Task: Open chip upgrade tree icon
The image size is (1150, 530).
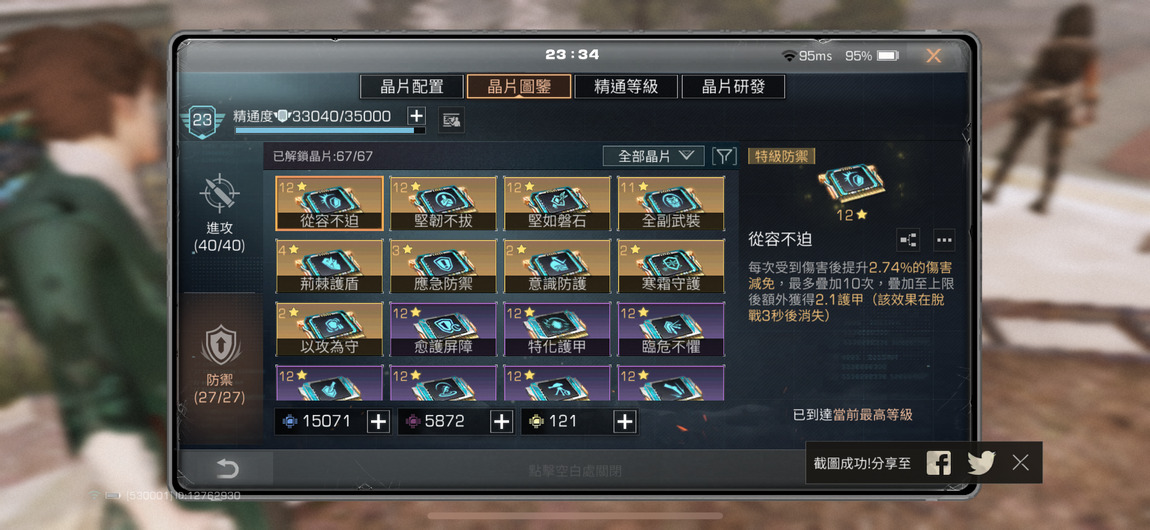Action: click(x=909, y=240)
